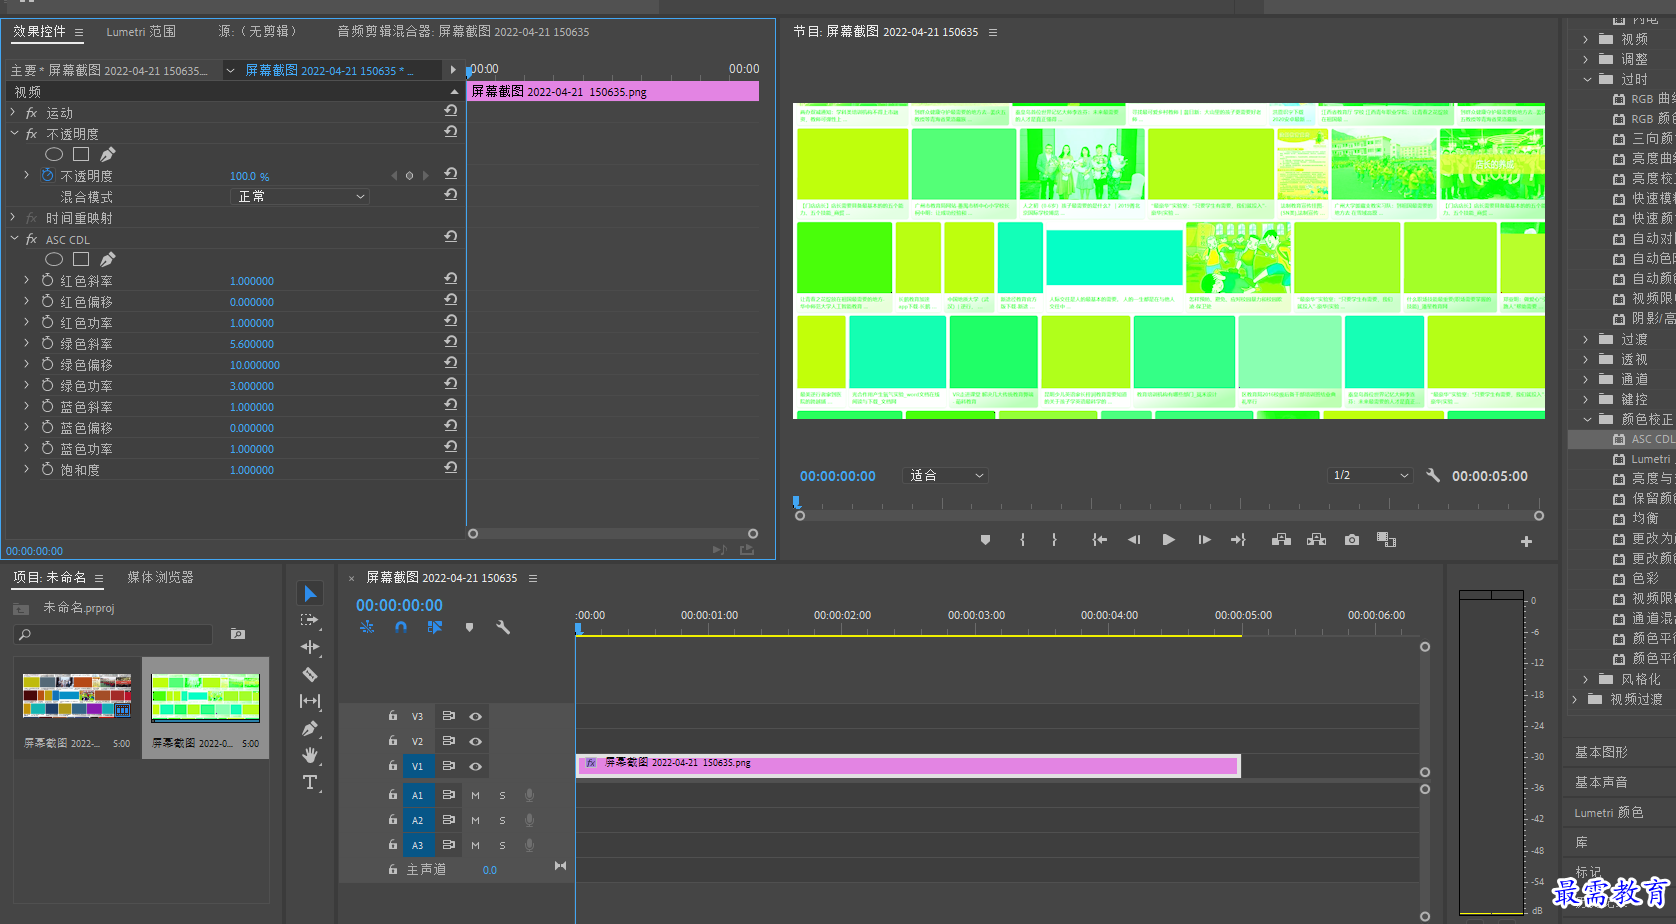
Task: Toggle V1 track output eye
Action: (x=476, y=766)
